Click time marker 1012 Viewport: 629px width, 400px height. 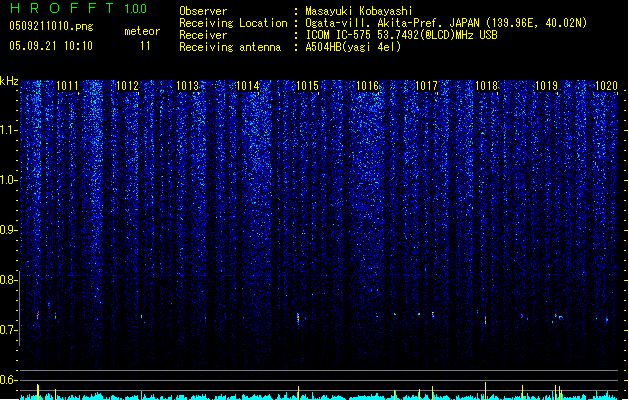pyautogui.click(x=127, y=86)
